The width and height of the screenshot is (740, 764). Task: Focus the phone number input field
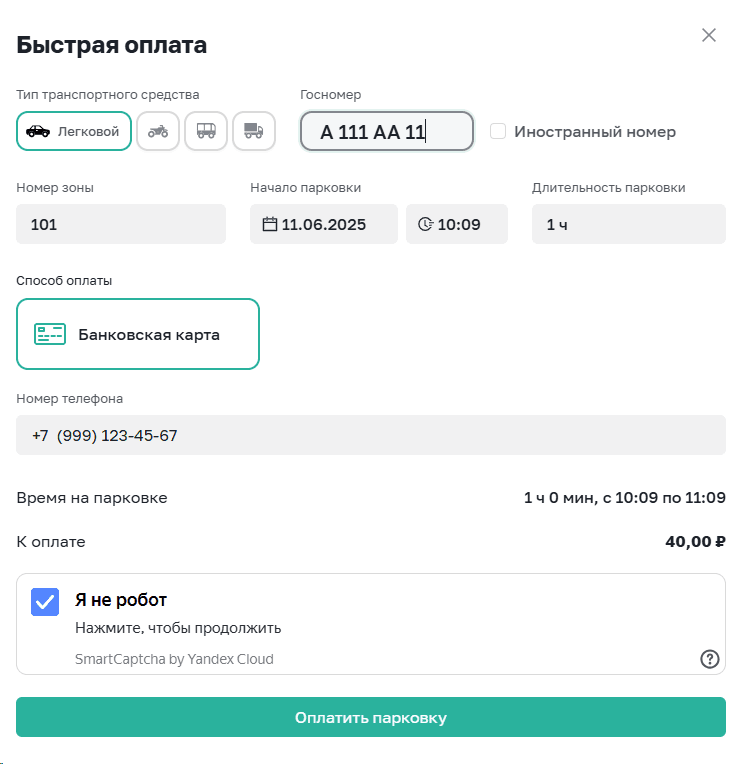coord(371,435)
